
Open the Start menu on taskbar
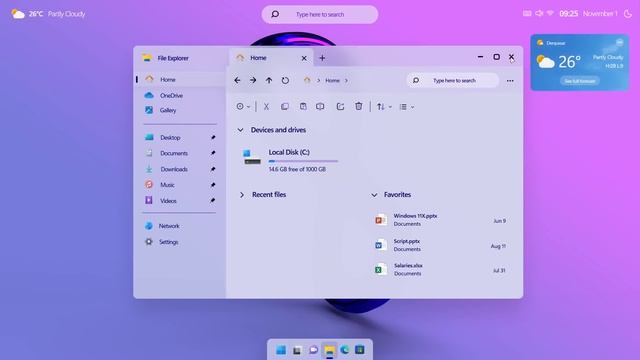(281, 350)
